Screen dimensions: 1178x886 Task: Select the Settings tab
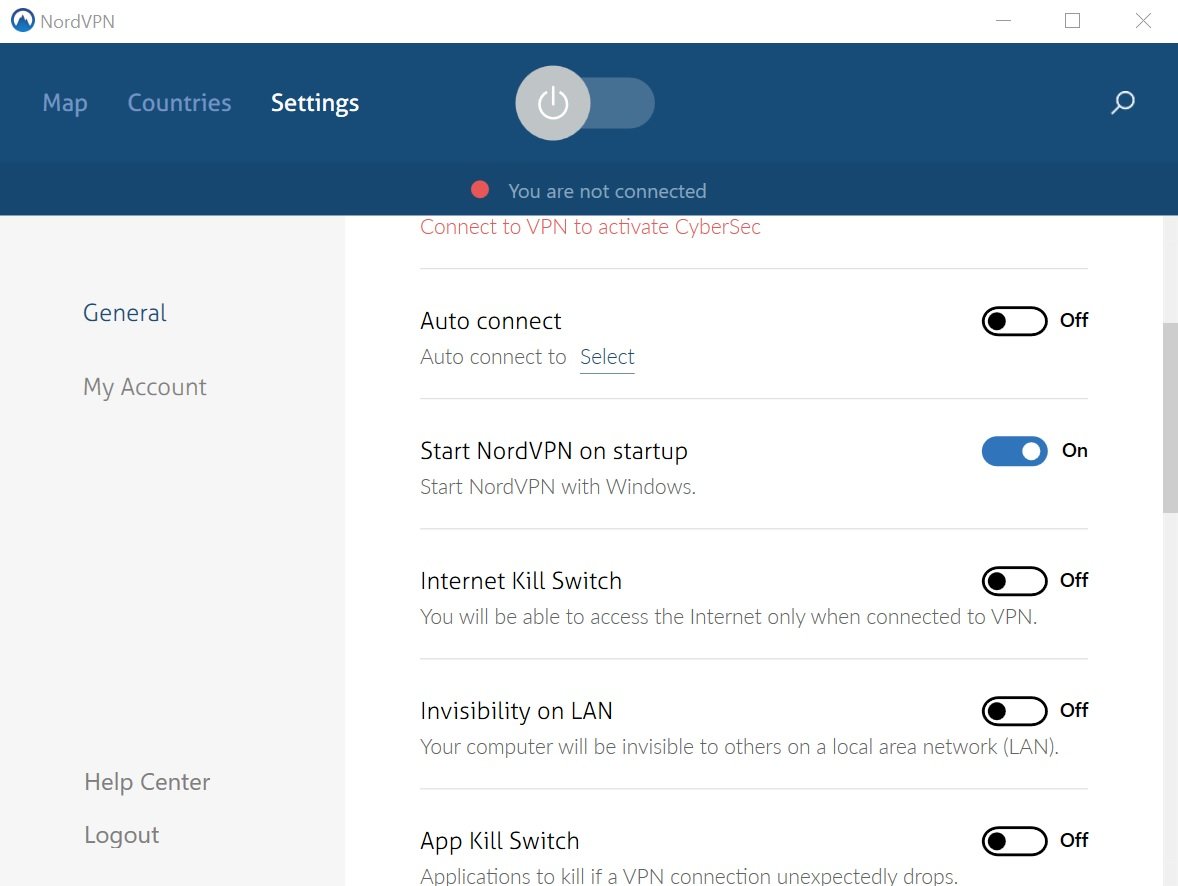click(315, 103)
